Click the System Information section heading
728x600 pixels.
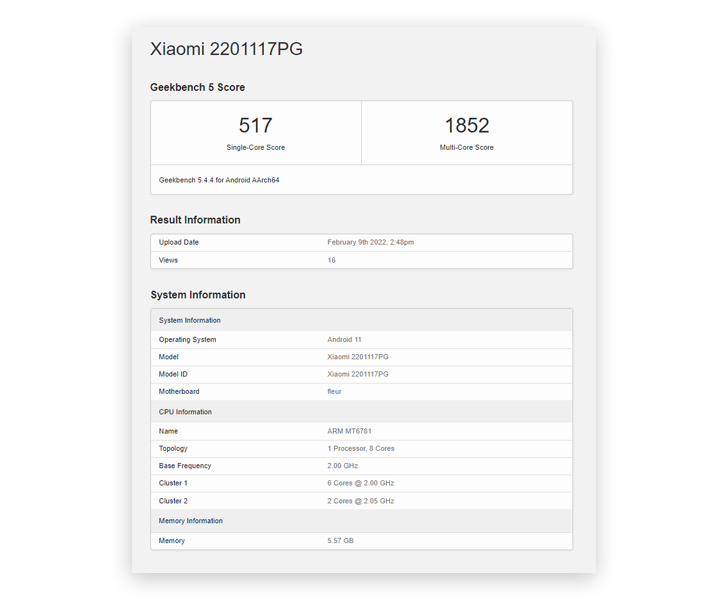198,295
